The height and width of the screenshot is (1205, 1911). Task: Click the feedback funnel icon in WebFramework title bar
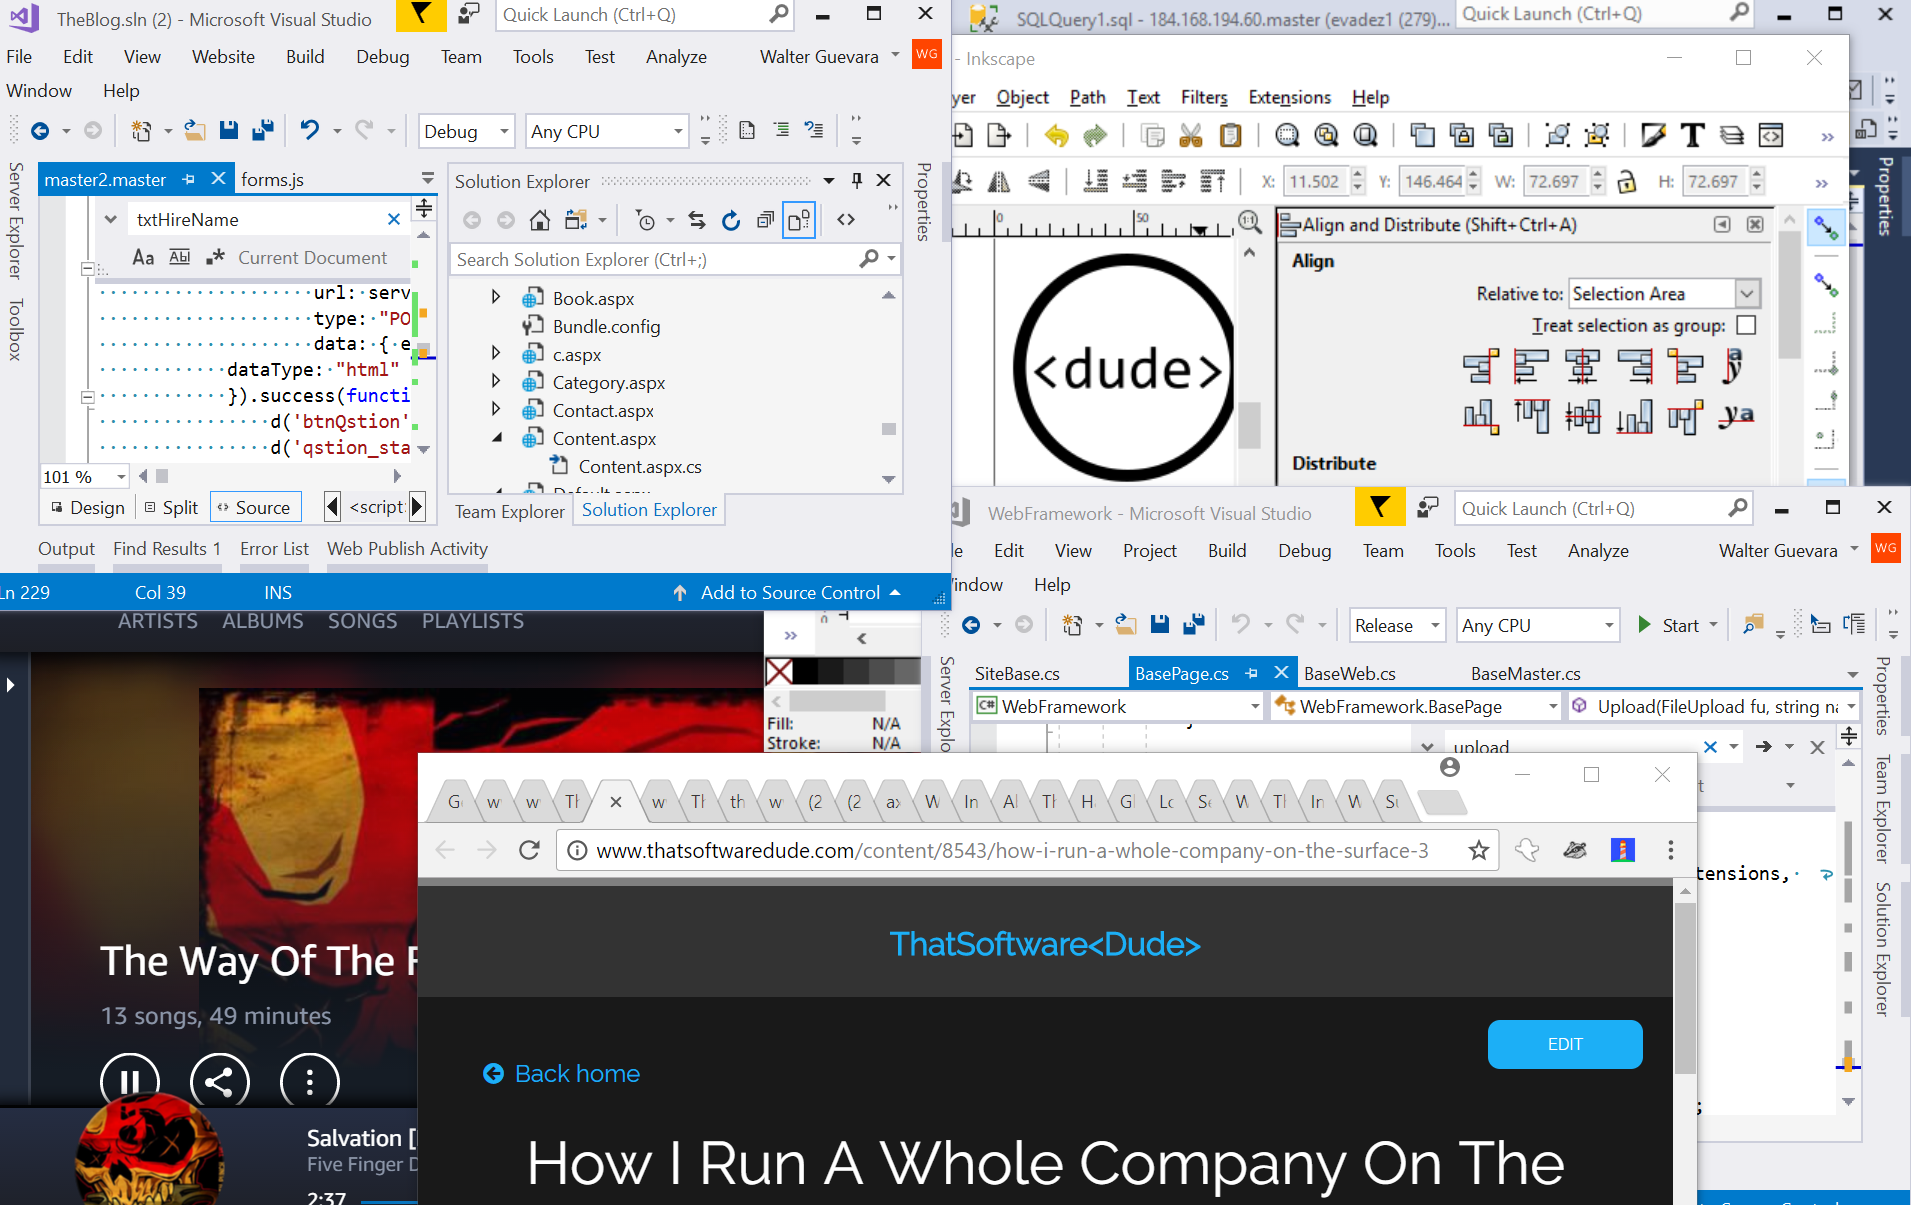point(1380,508)
